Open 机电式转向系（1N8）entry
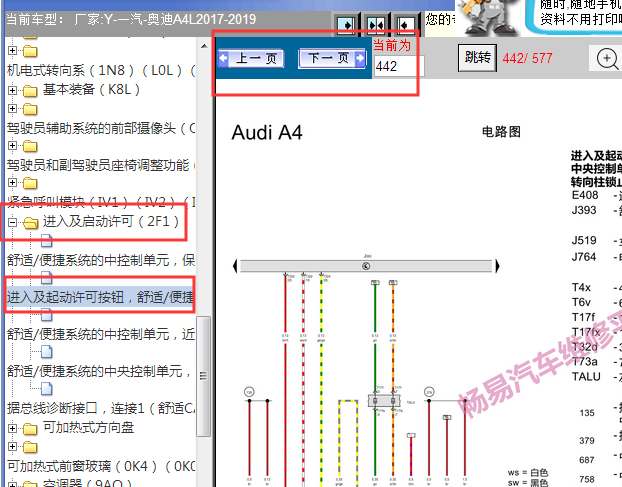Screen dimensions: 622x487 pos(101,71)
